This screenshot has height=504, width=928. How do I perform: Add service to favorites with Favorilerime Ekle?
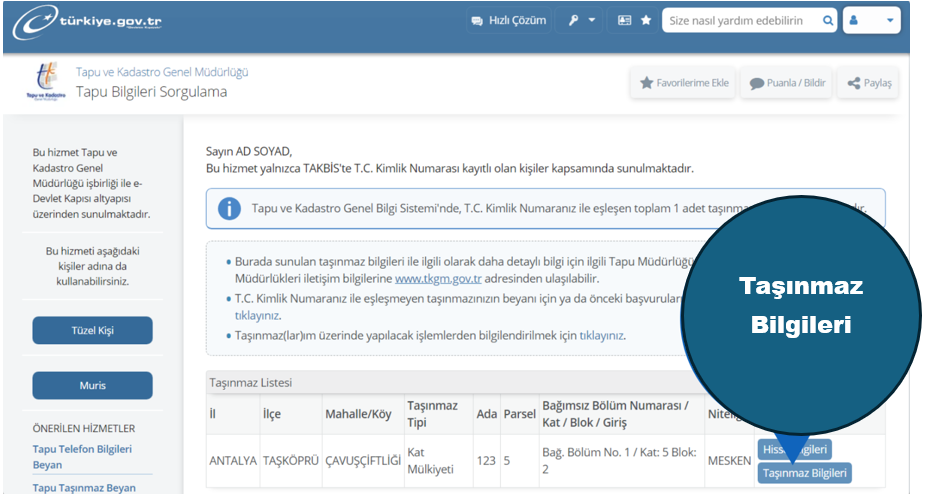click(x=684, y=83)
